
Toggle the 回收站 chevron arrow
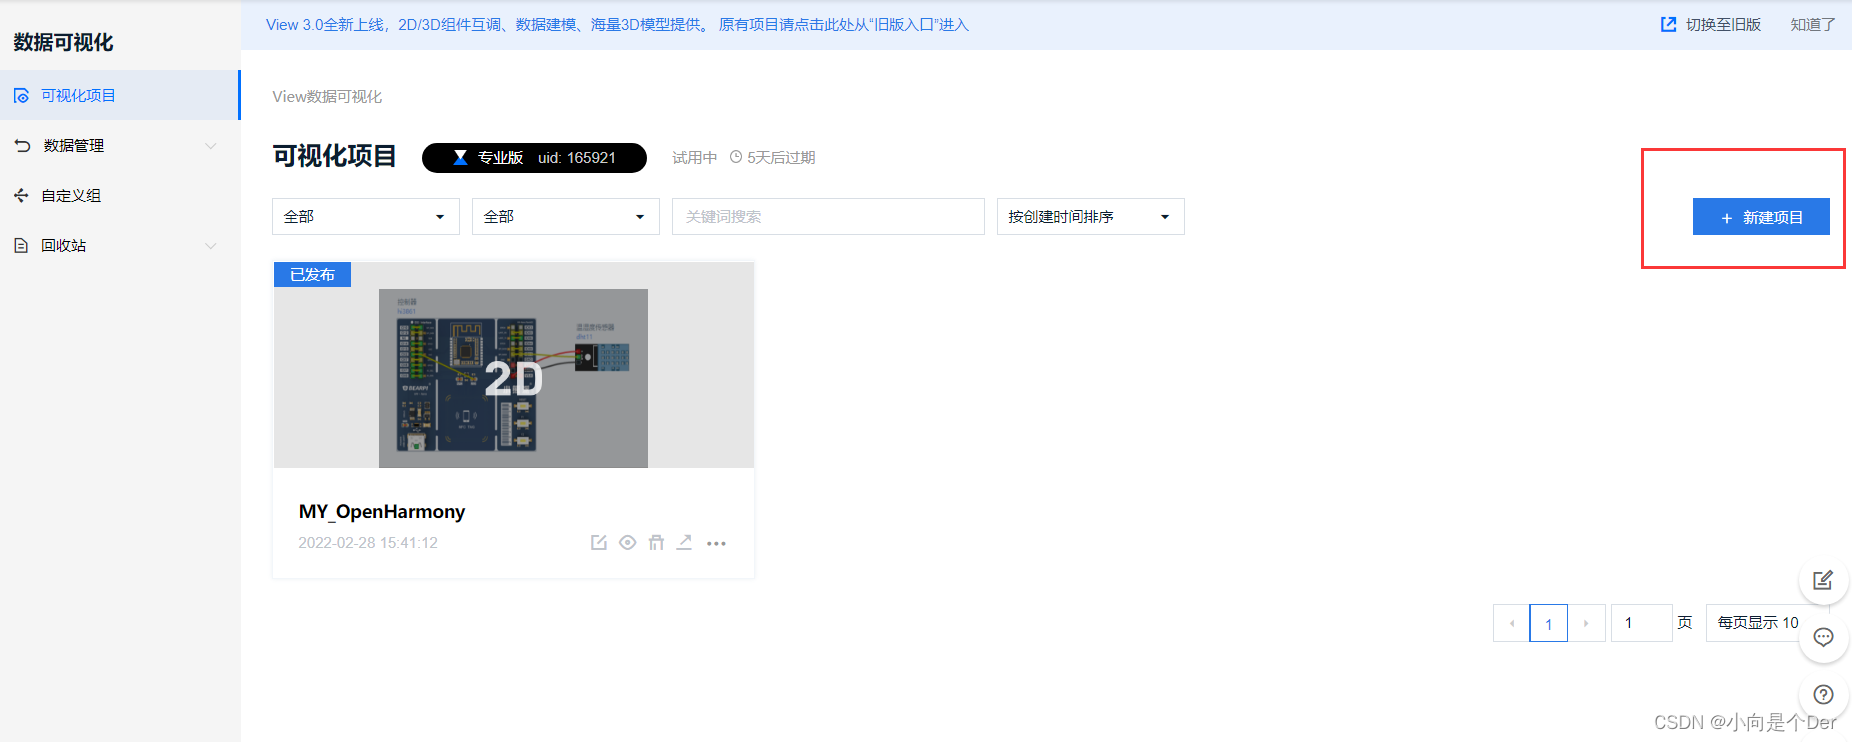(x=211, y=246)
